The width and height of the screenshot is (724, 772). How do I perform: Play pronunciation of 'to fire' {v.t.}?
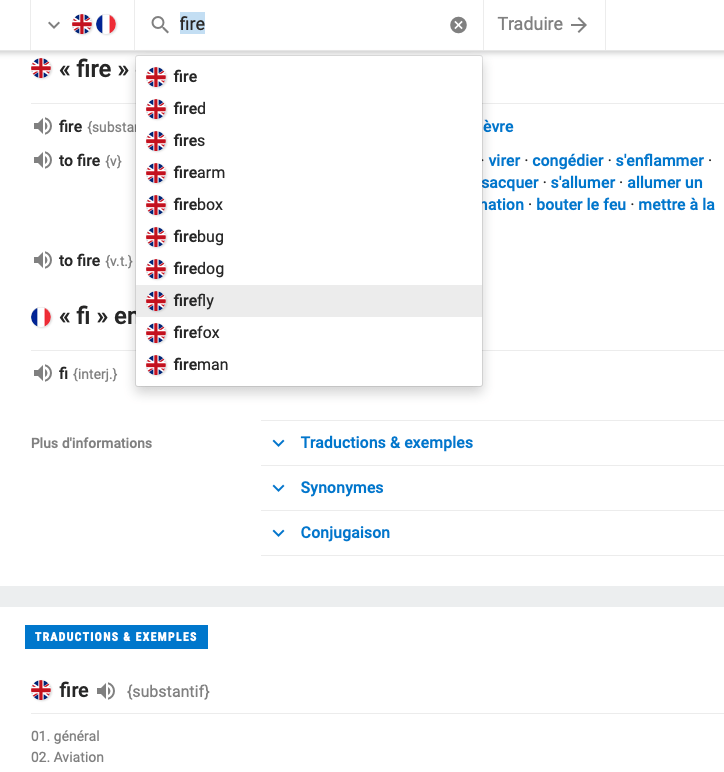pos(42,261)
